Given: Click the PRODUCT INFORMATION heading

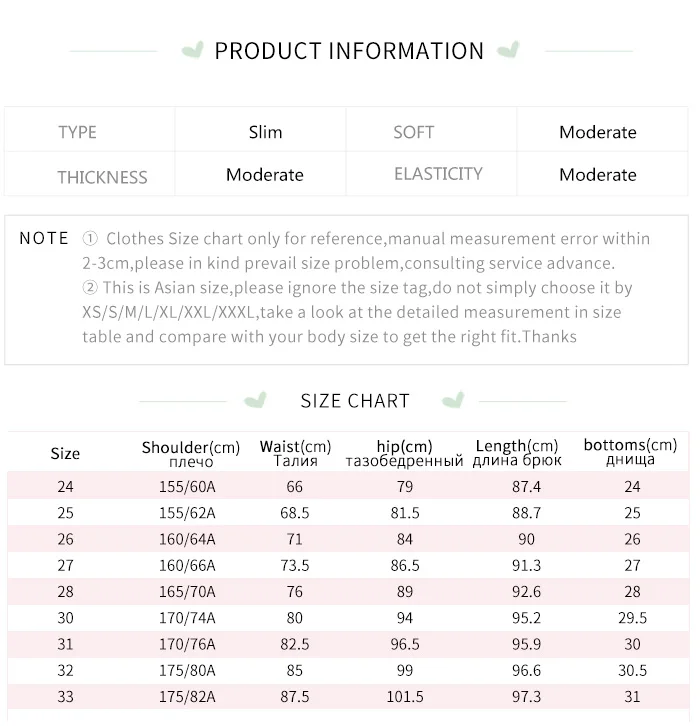Looking at the screenshot, I should coord(349,51).
